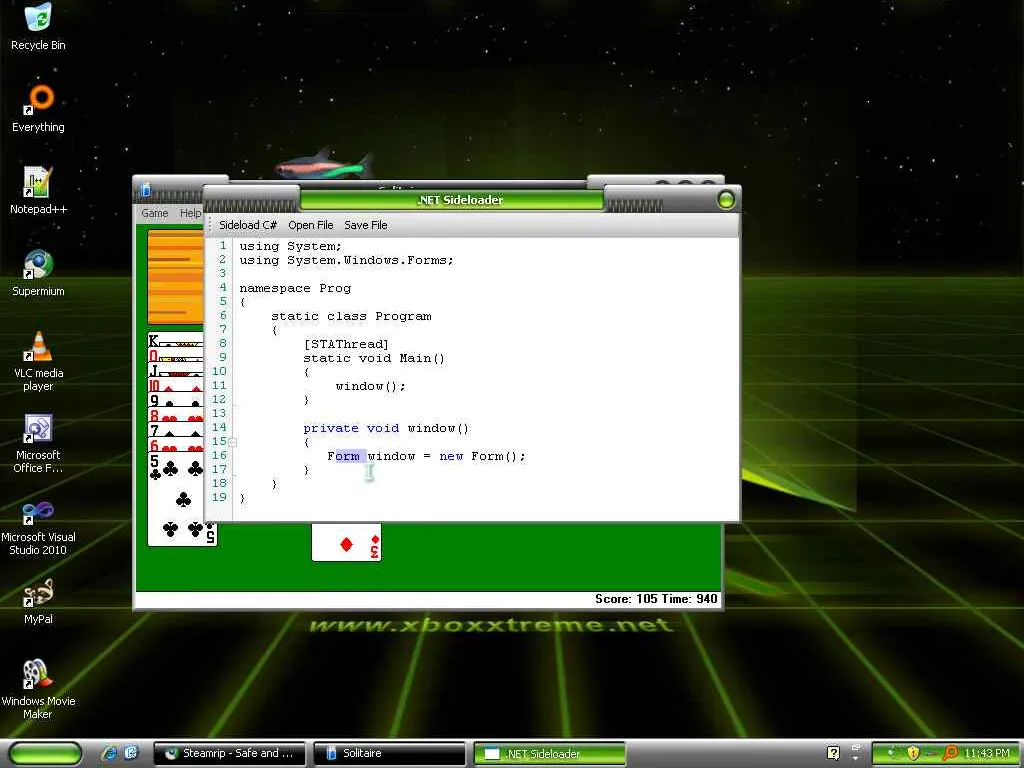The height and width of the screenshot is (768, 1024).
Task: Open the Recycle Bin desktop icon
Action: point(38,26)
